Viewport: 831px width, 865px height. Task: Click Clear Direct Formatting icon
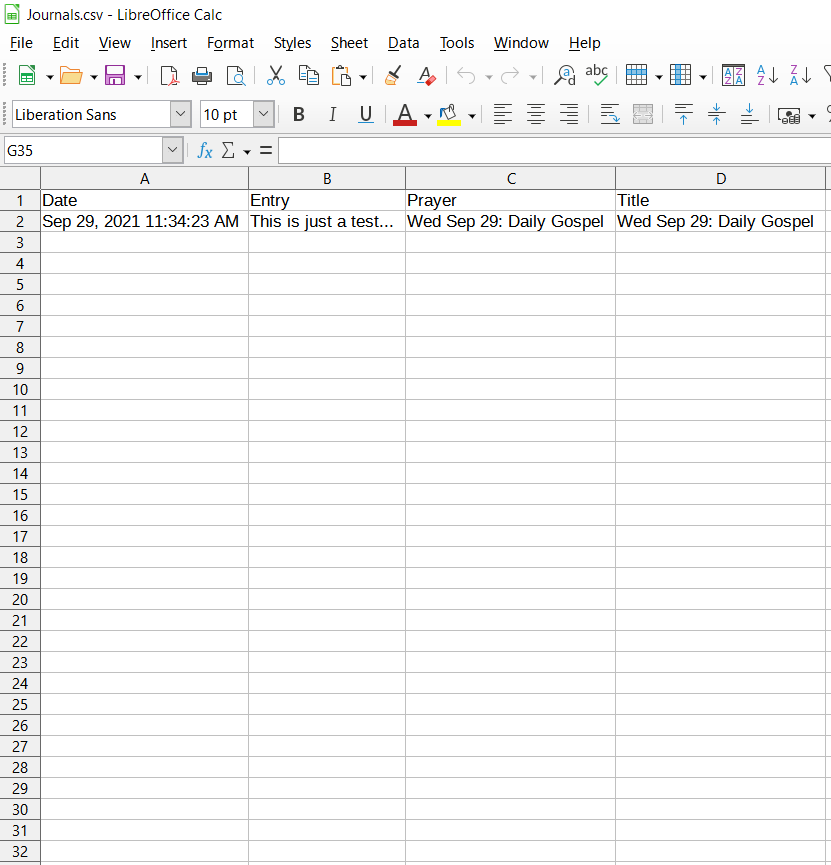pos(426,76)
